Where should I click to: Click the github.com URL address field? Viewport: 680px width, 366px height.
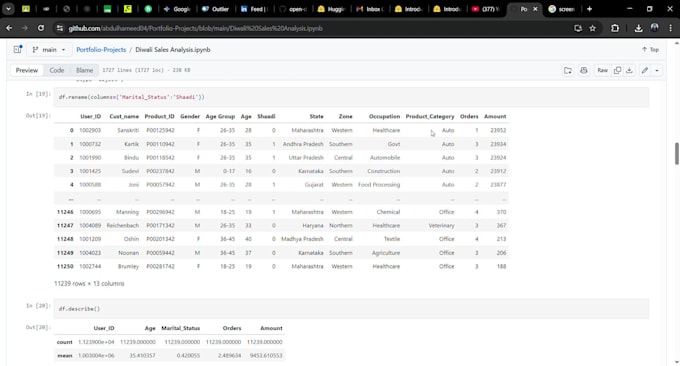(x=195, y=28)
